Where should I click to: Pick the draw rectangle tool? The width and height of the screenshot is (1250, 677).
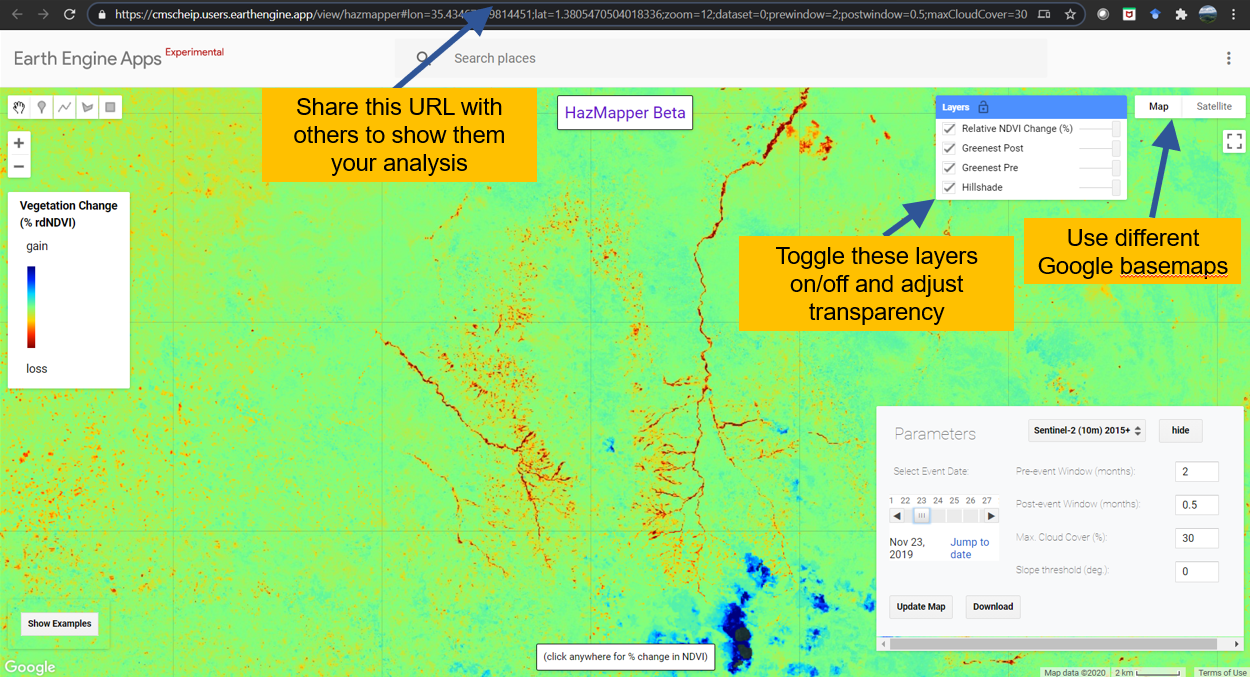click(x=110, y=107)
